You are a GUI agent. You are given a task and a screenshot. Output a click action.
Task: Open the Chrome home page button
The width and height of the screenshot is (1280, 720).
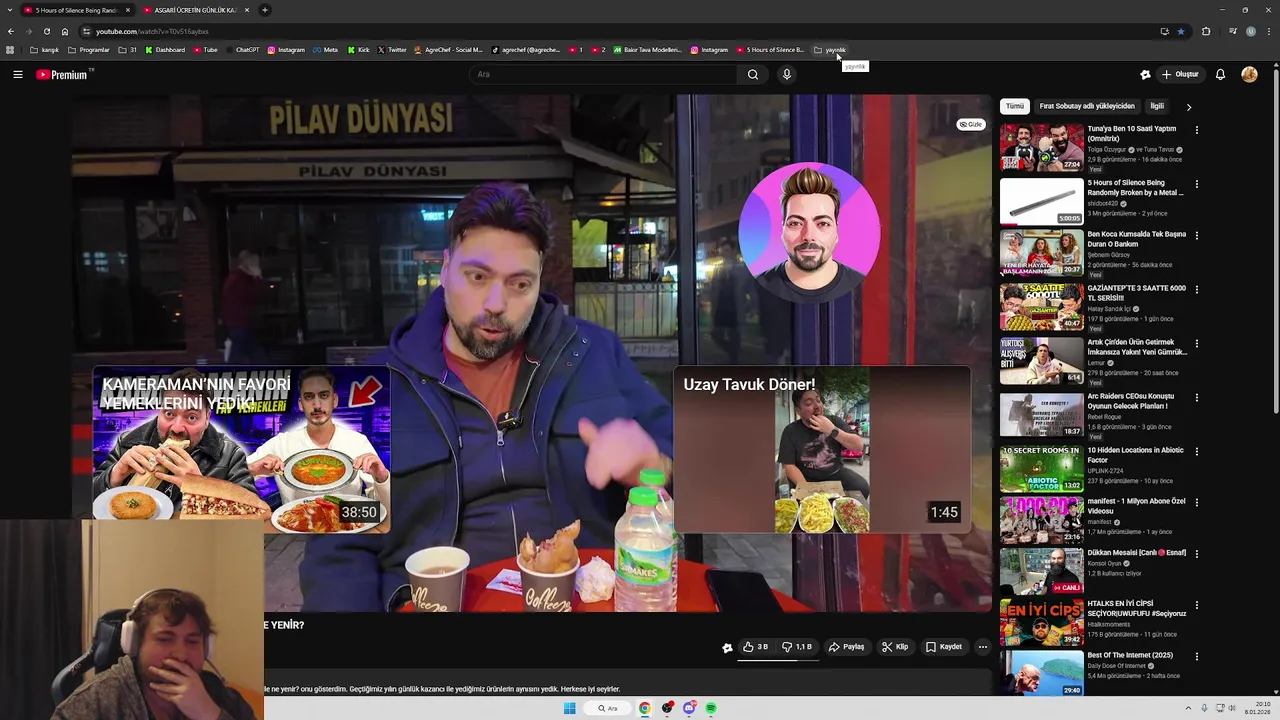tap(64, 31)
